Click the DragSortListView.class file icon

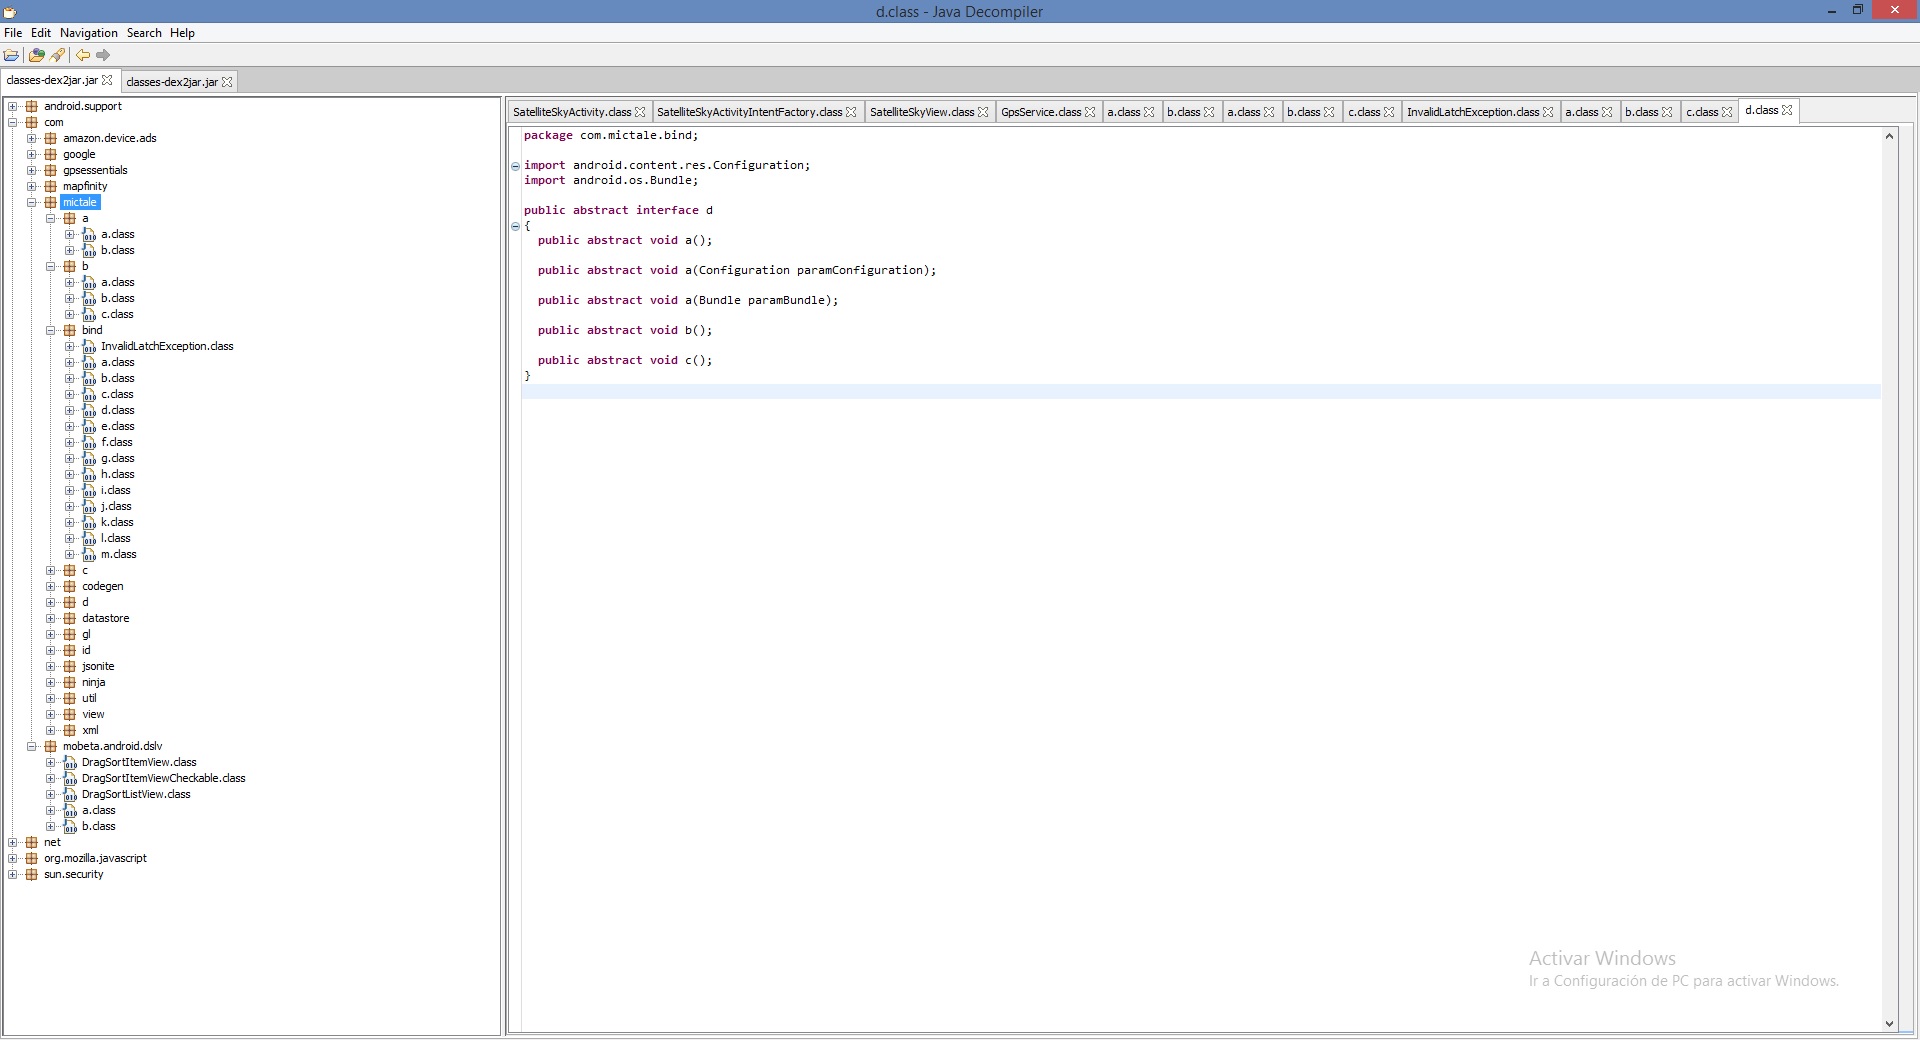point(70,794)
